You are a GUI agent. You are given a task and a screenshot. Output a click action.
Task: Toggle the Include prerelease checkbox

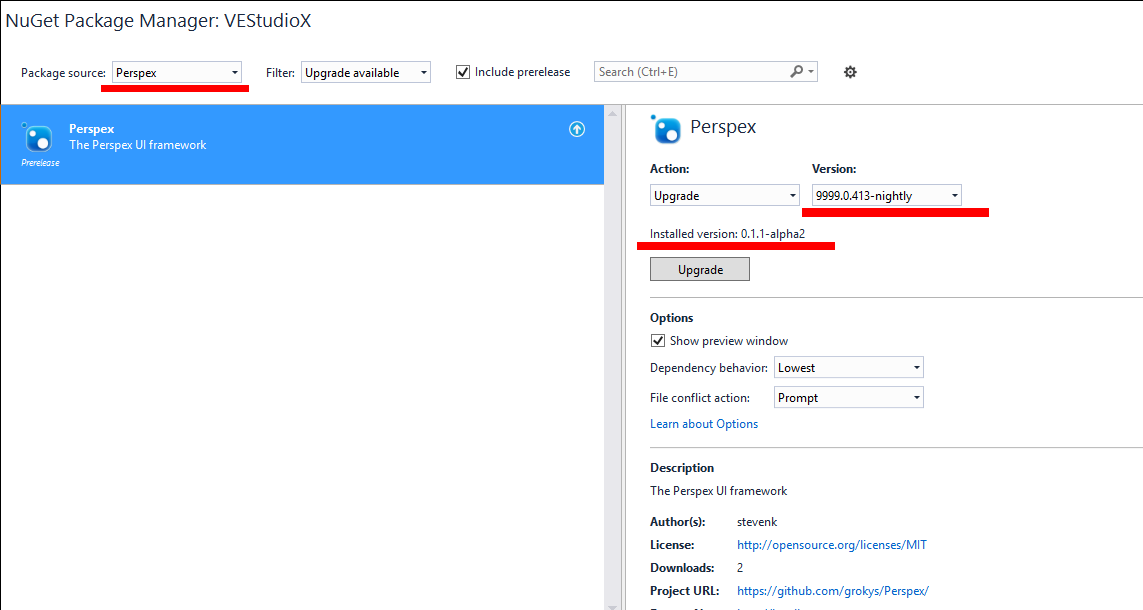(x=463, y=72)
